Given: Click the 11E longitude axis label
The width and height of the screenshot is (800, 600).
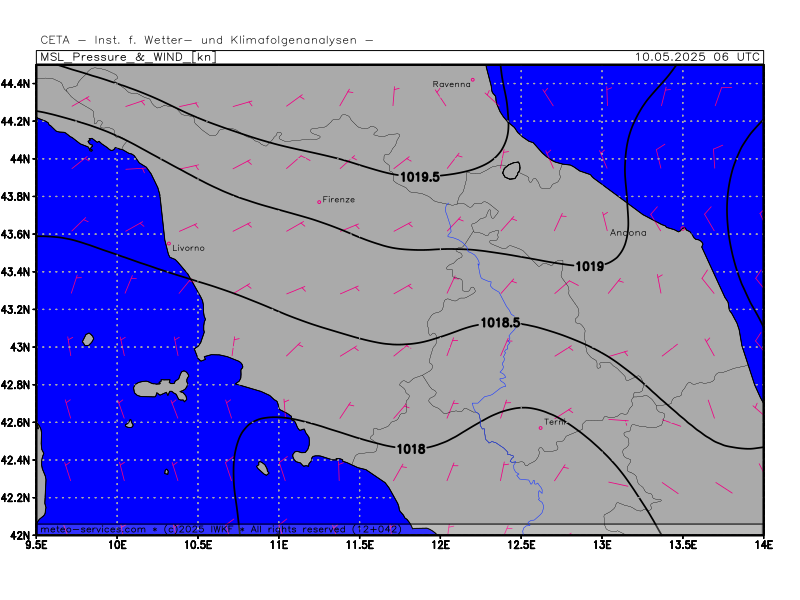Looking at the screenshot, I should (x=279, y=545).
